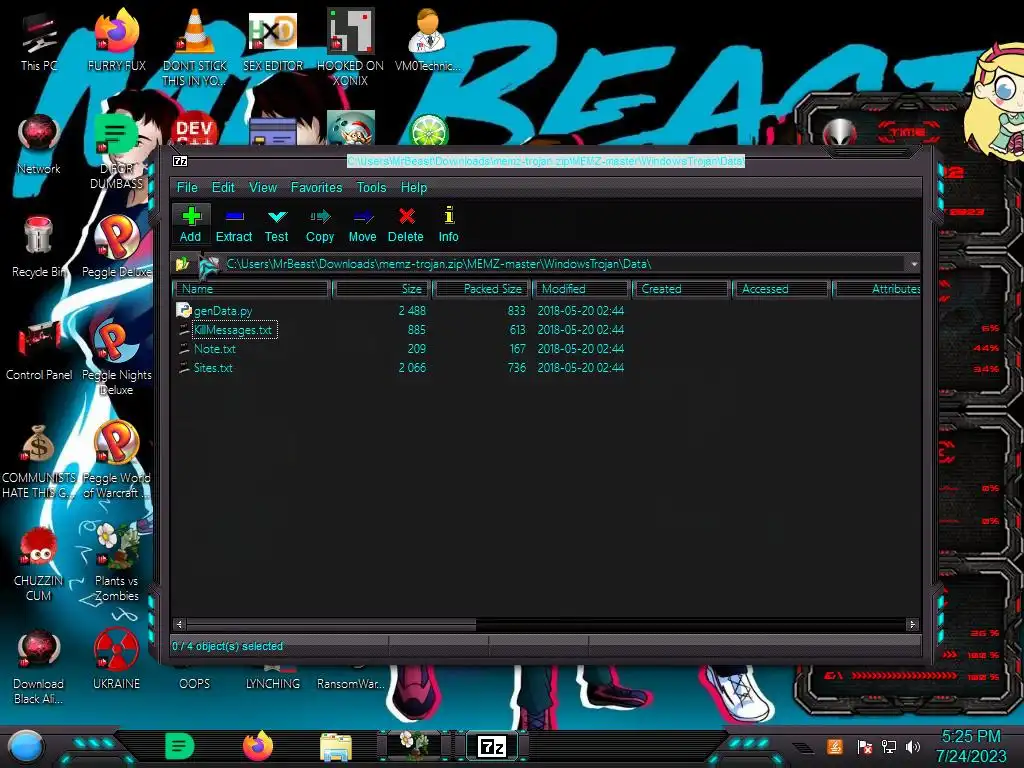The height and width of the screenshot is (768, 1024).
Task: Open the Control Panel desktop icon
Action: 39,350
